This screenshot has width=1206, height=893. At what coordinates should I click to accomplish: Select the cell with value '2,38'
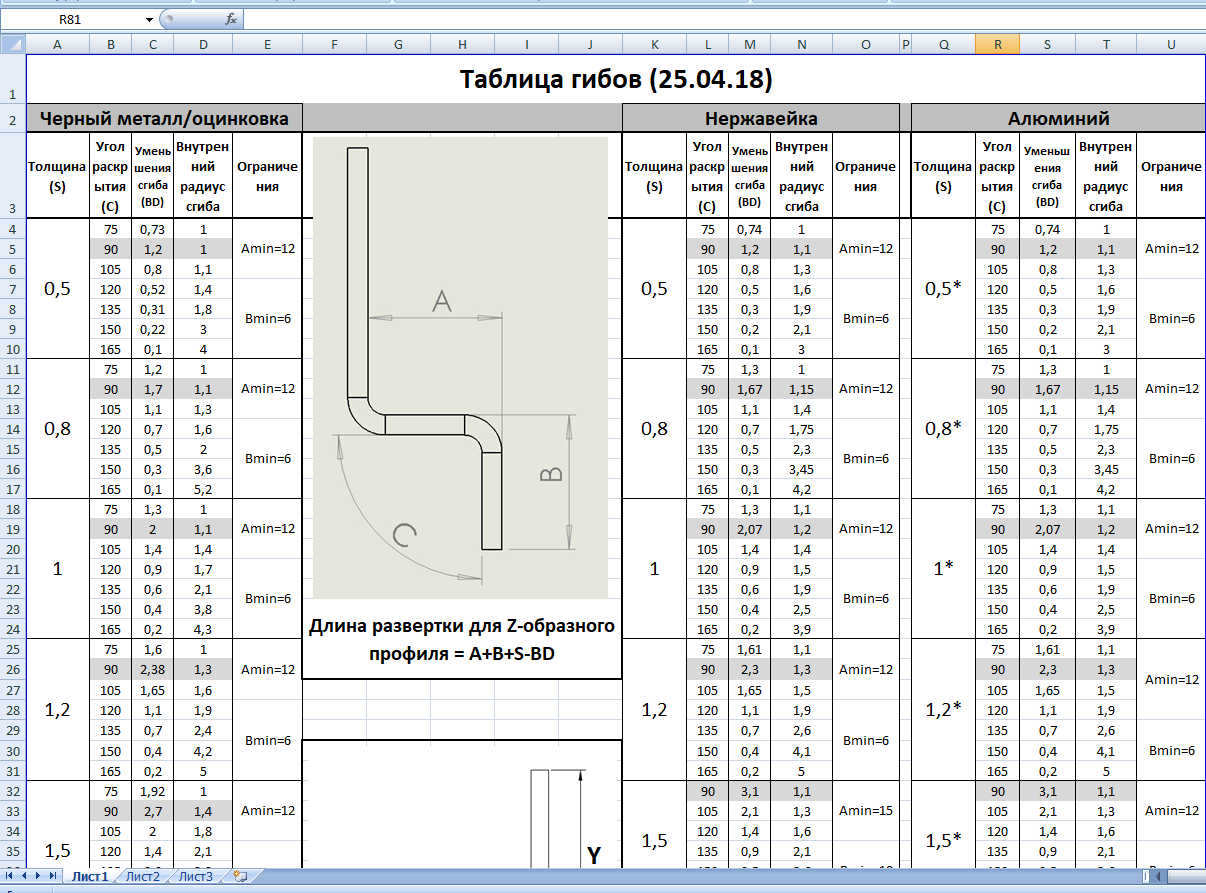(152, 670)
